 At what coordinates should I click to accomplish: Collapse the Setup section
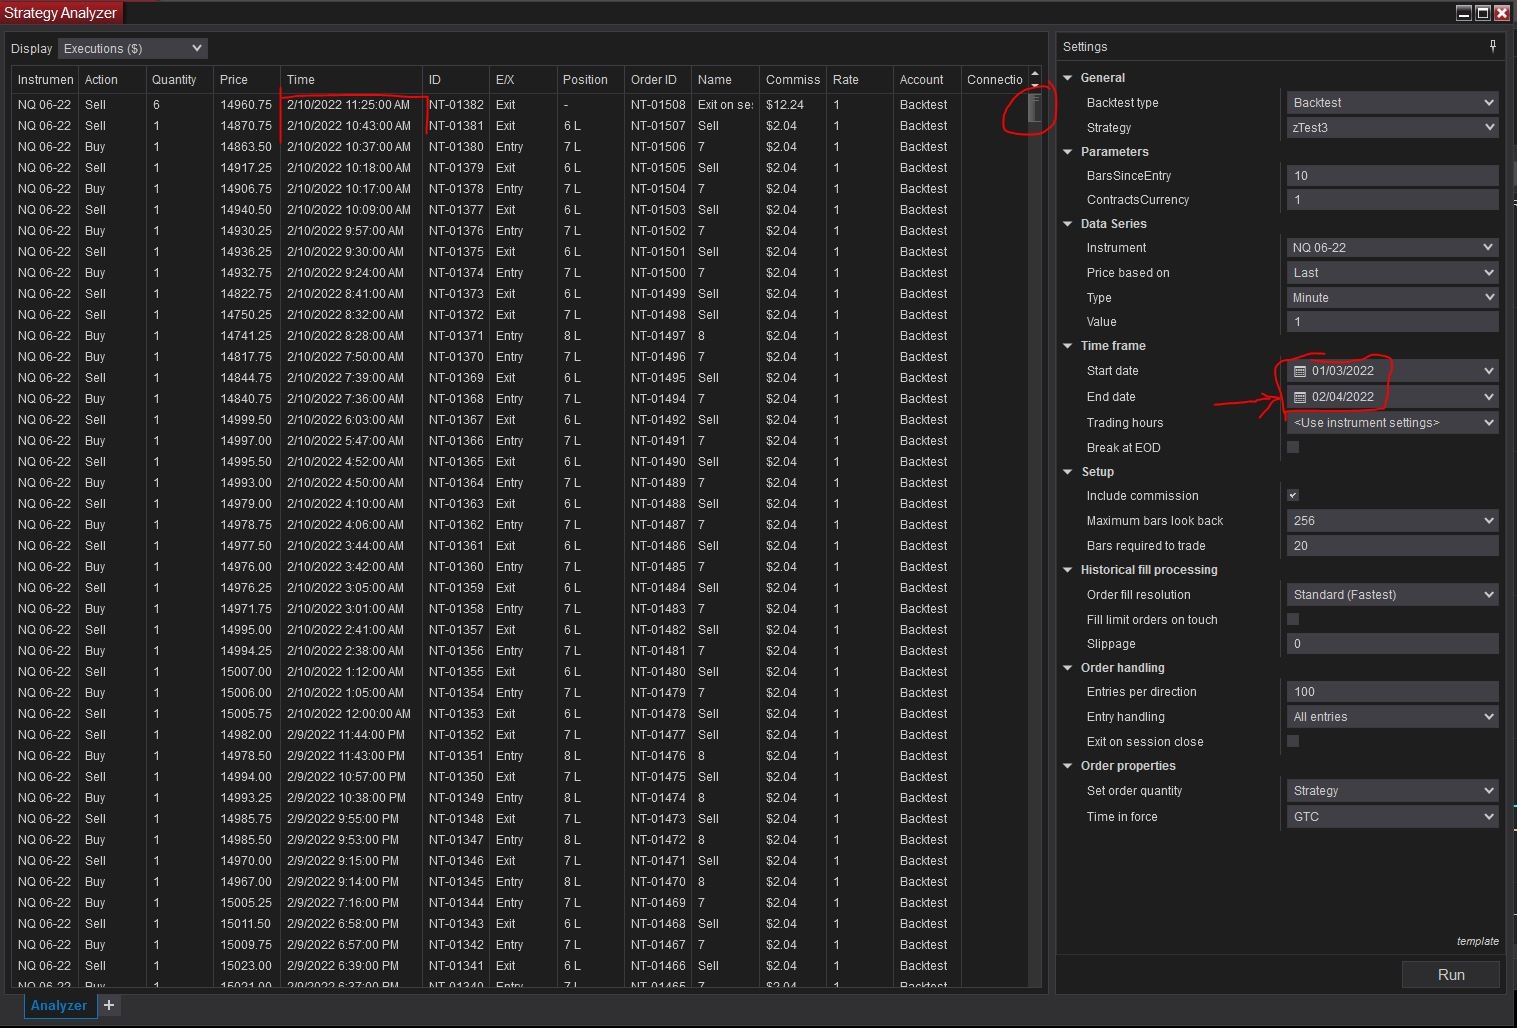(x=1068, y=471)
